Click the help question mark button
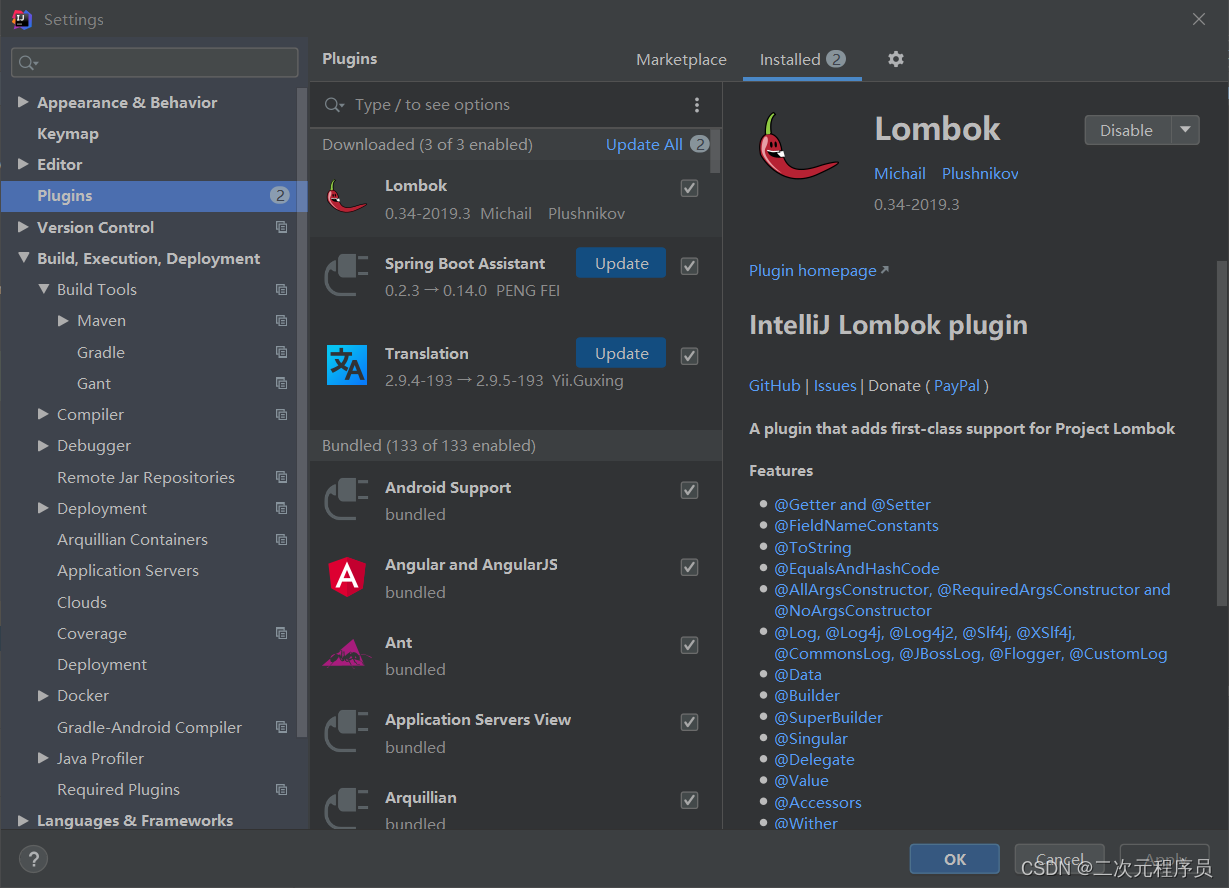 33,858
